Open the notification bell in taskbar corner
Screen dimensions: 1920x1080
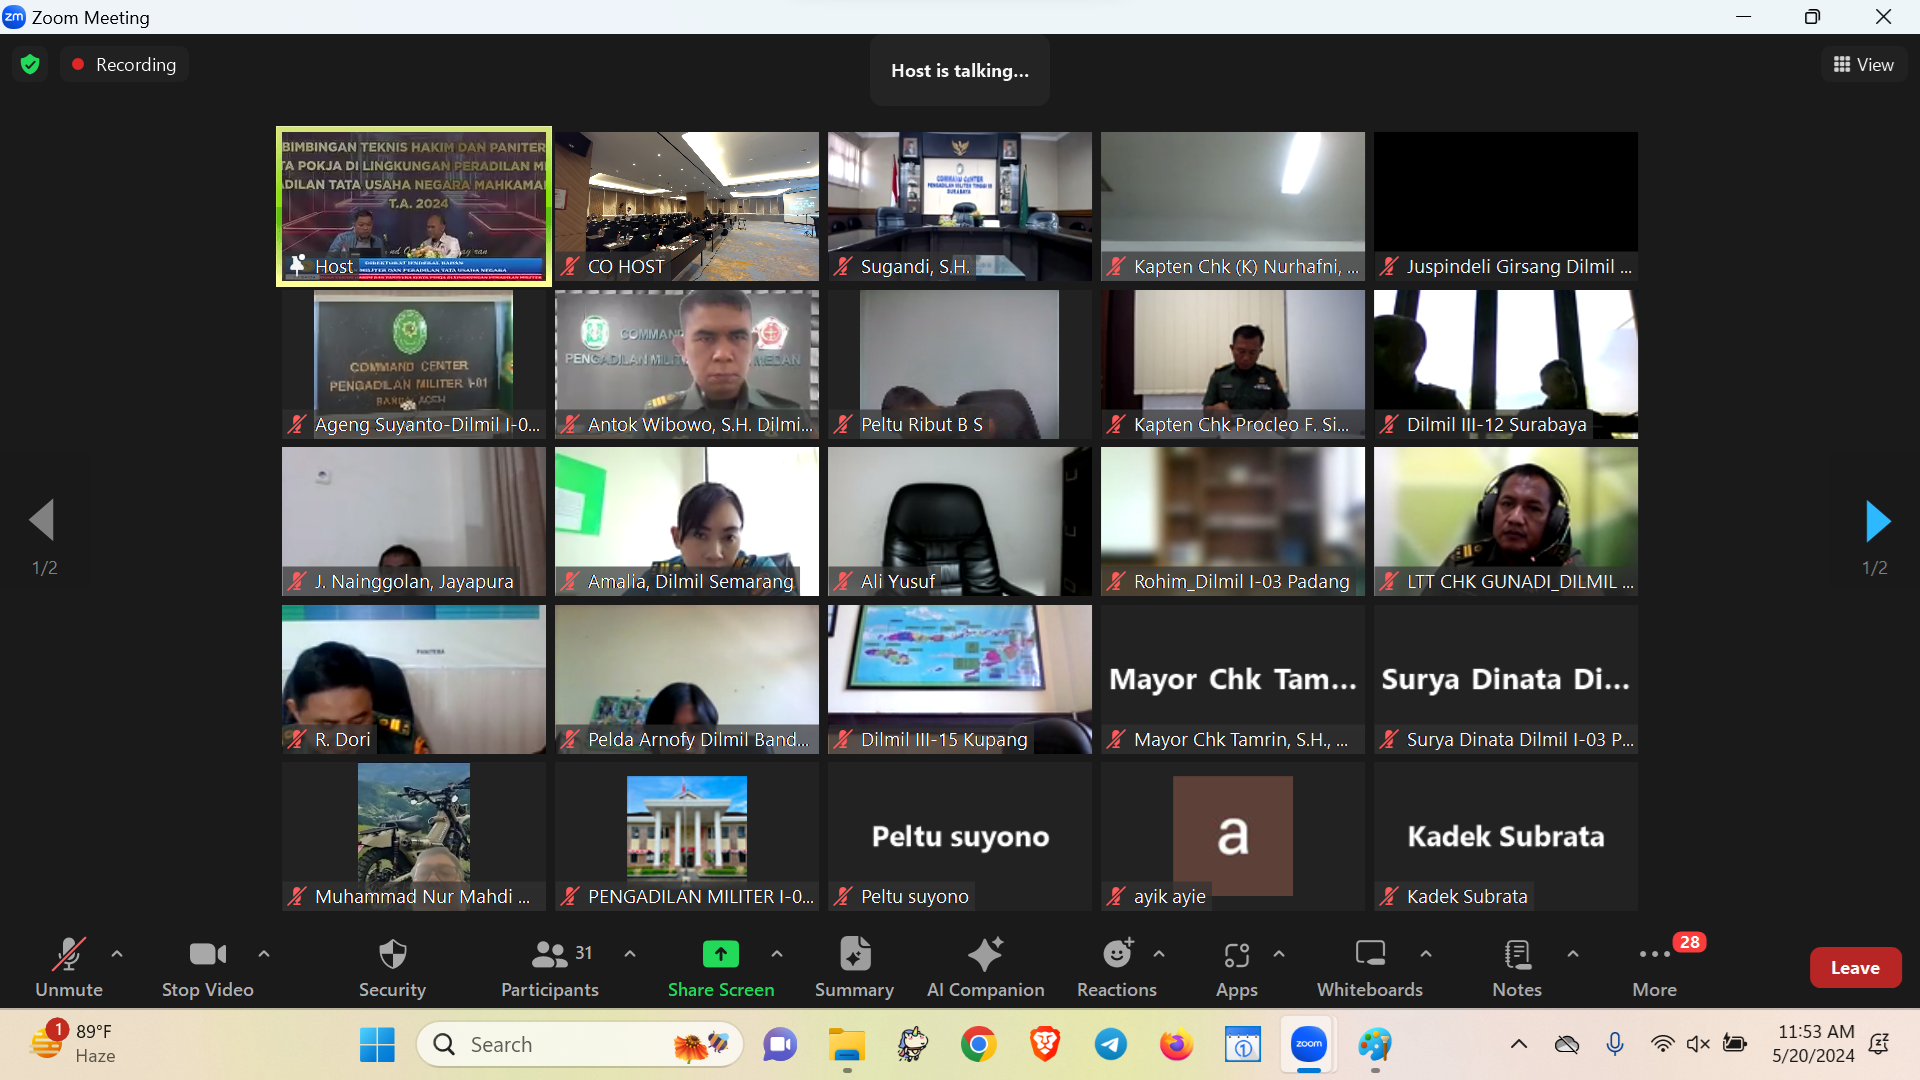tap(1879, 1045)
